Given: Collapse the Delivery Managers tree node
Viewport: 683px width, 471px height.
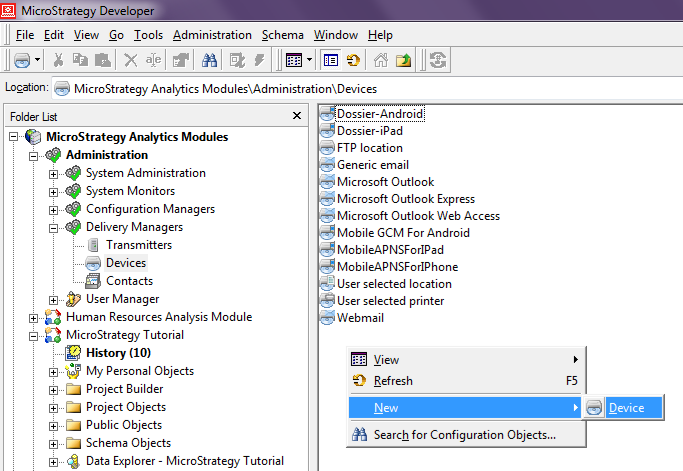Looking at the screenshot, I should [x=54, y=227].
